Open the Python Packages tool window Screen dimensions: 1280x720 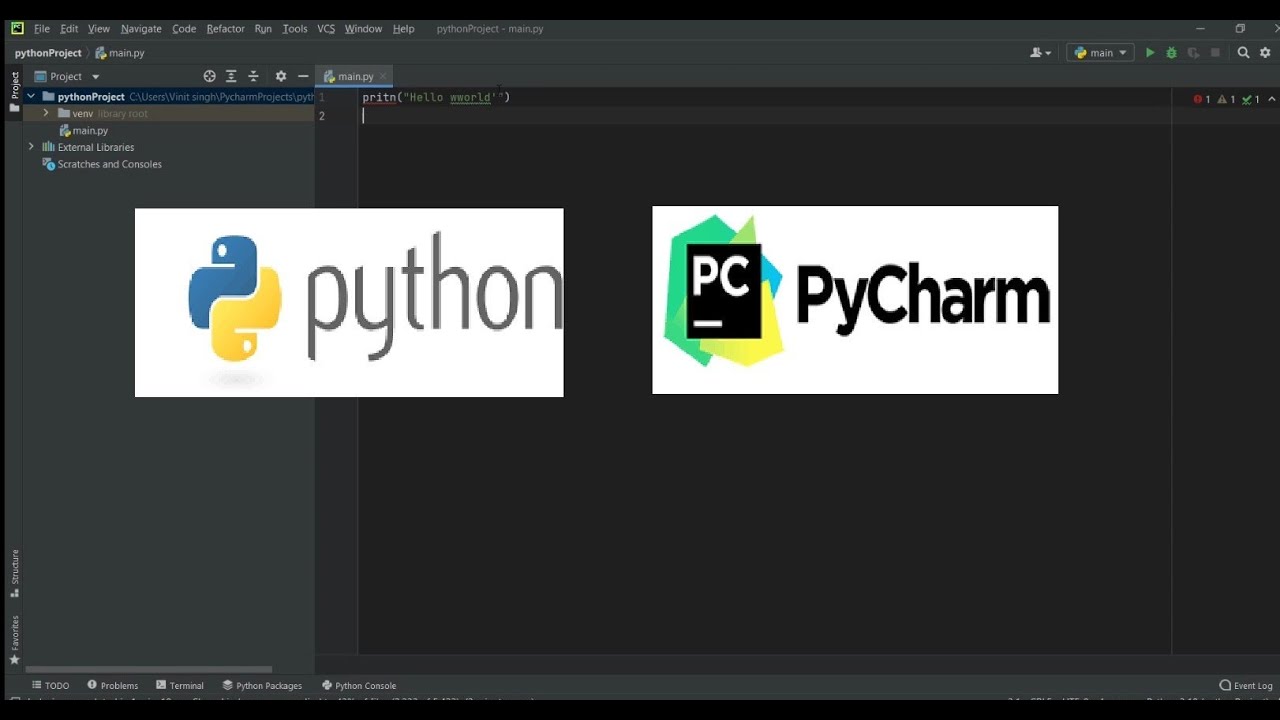(x=262, y=685)
